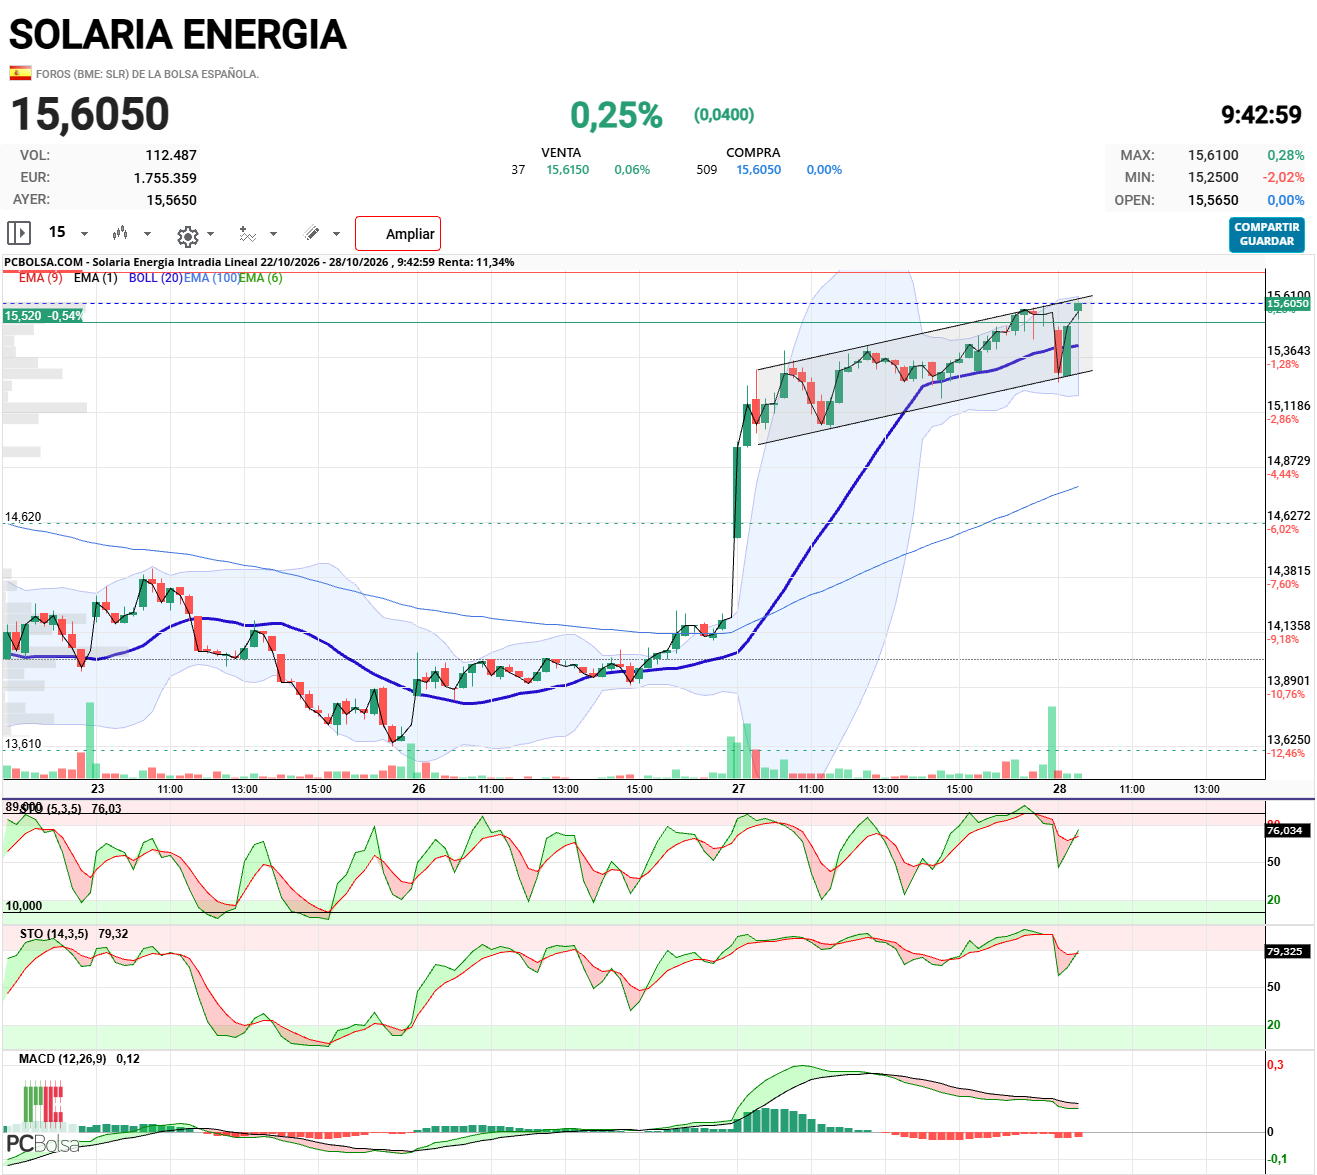
Task: Click the 0,25% daily change percentage
Action: click(616, 115)
